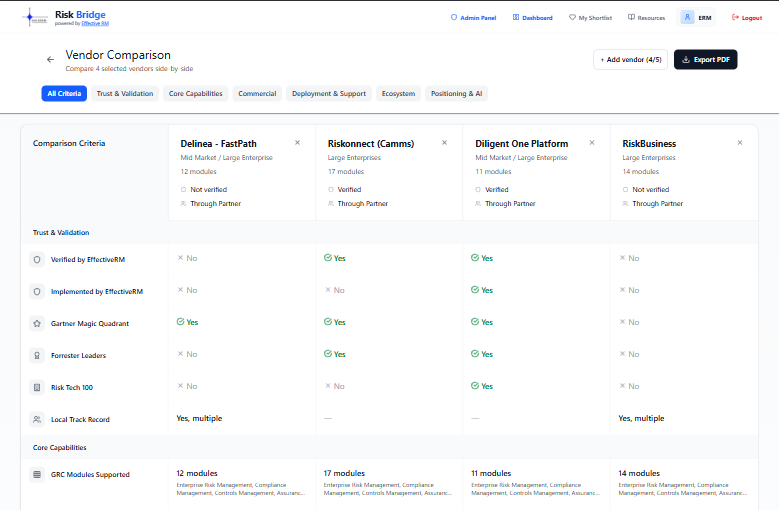This screenshot has height=510, width=779.
Task: Click Riskonnect's No for Risk Tech 100
Action: pyautogui.click(x=335, y=386)
